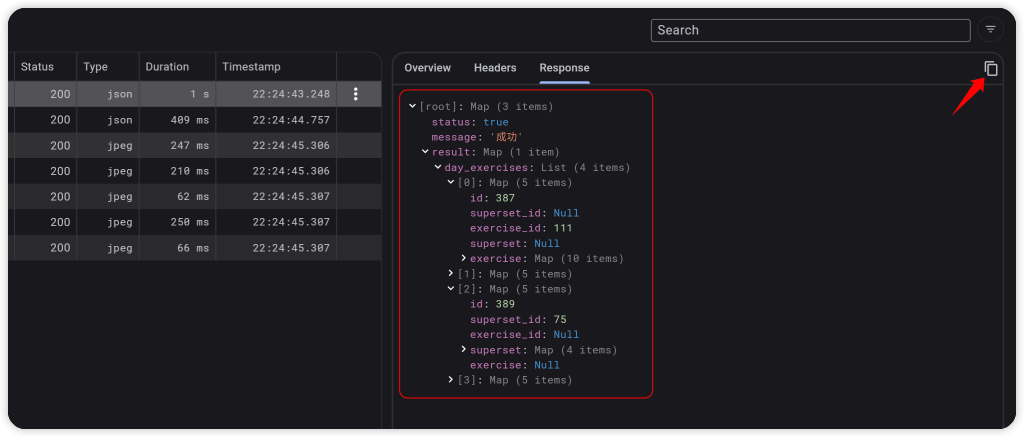The image size is (1024, 437).
Task: Click the status: true line
Action: tap(470, 122)
